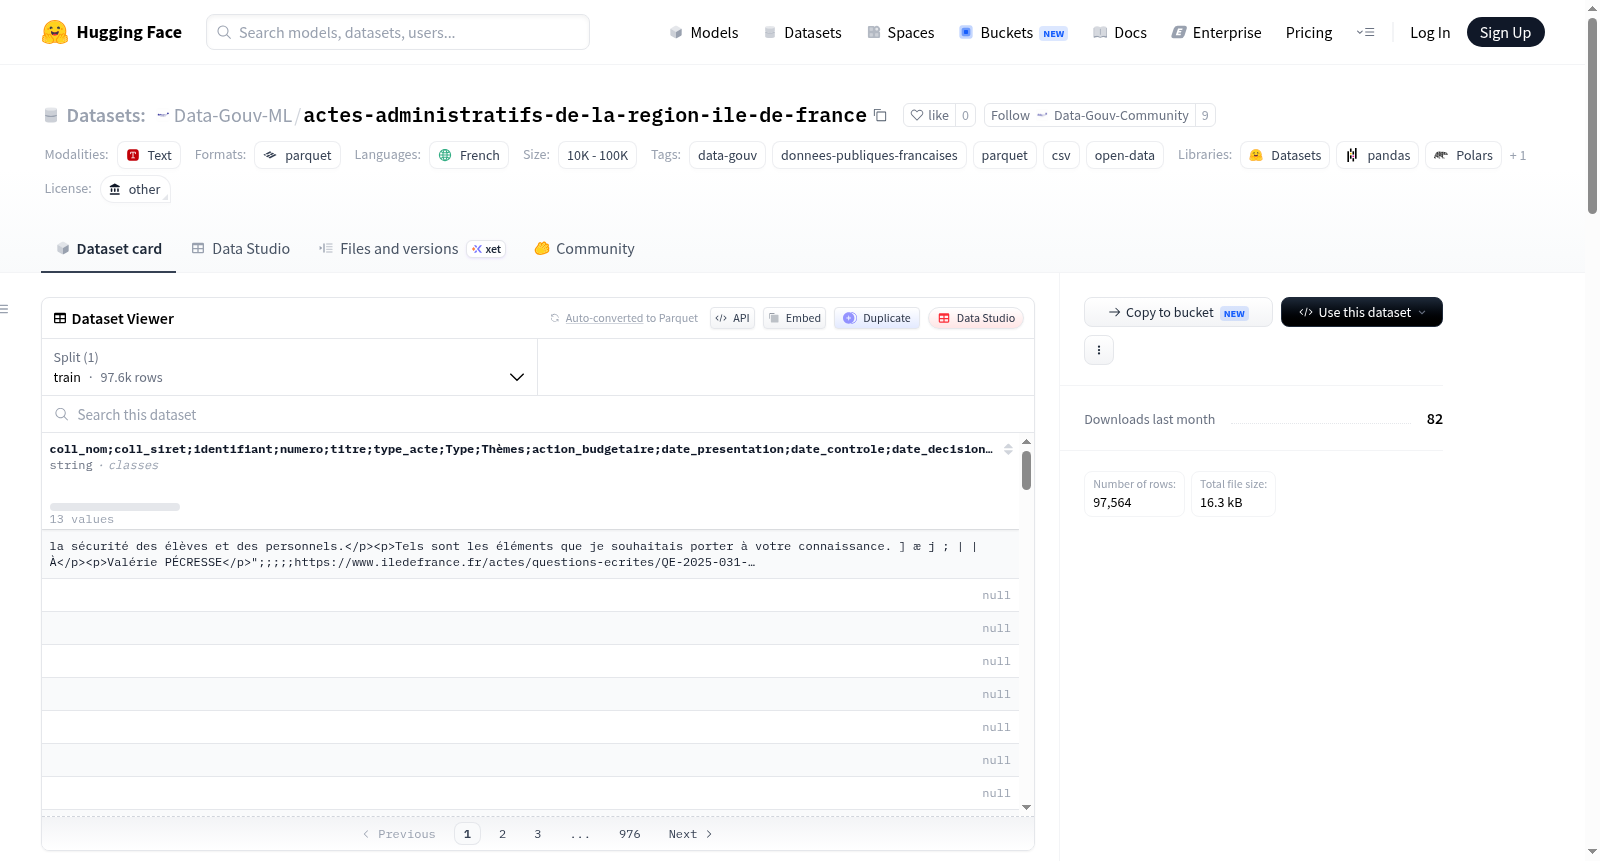Click the page vertical scrollbar thumb
The image size is (1600, 861).
(1592, 116)
